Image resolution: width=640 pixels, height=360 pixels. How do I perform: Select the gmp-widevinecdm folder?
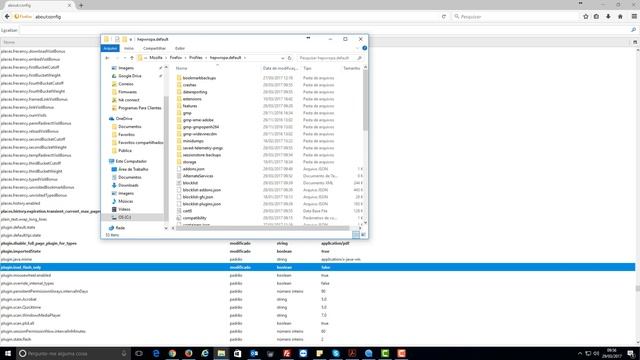(x=200, y=134)
